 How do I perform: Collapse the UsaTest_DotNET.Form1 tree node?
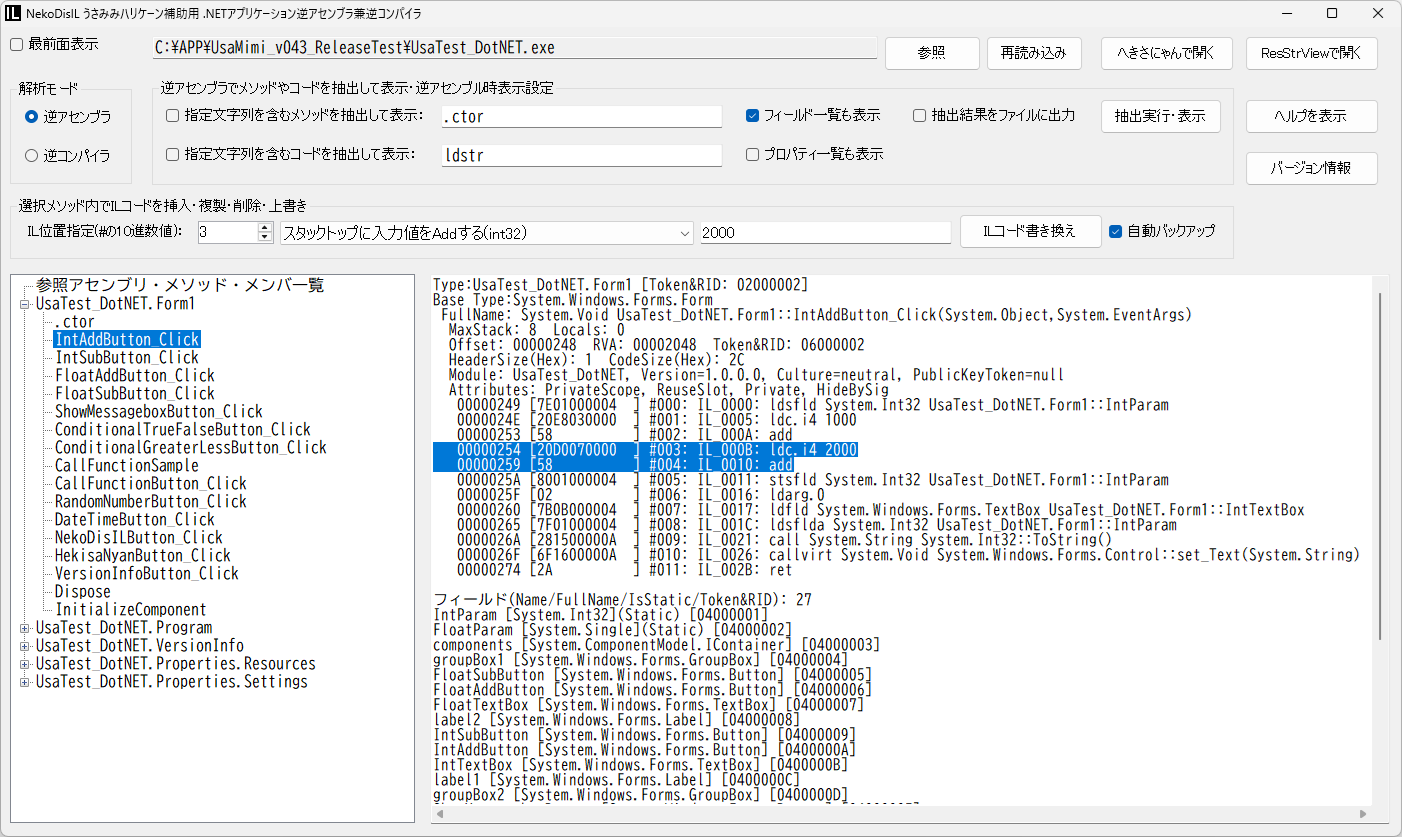tap(25, 304)
